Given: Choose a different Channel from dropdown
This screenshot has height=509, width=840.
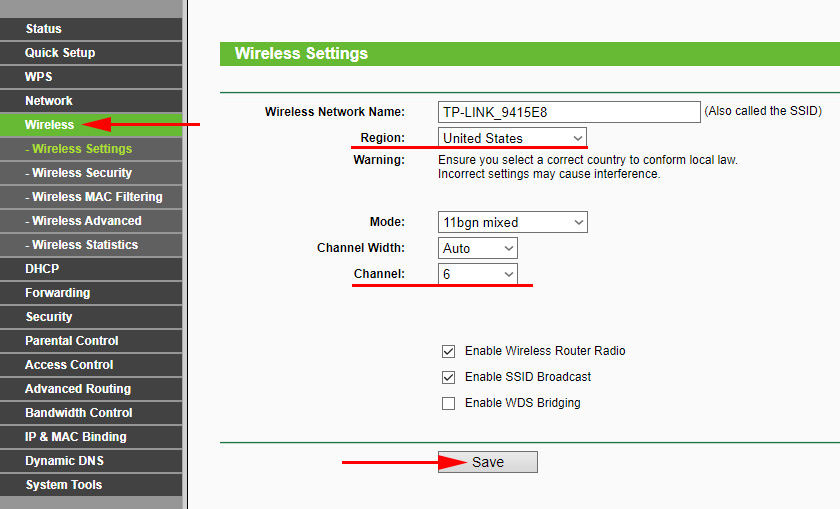Looking at the screenshot, I should tap(478, 274).
